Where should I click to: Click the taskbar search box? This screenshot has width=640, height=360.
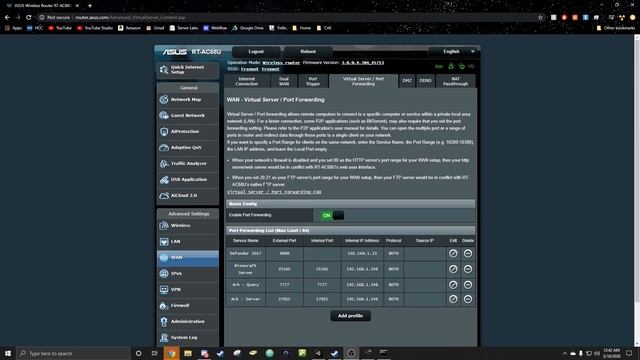click(x=73, y=353)
